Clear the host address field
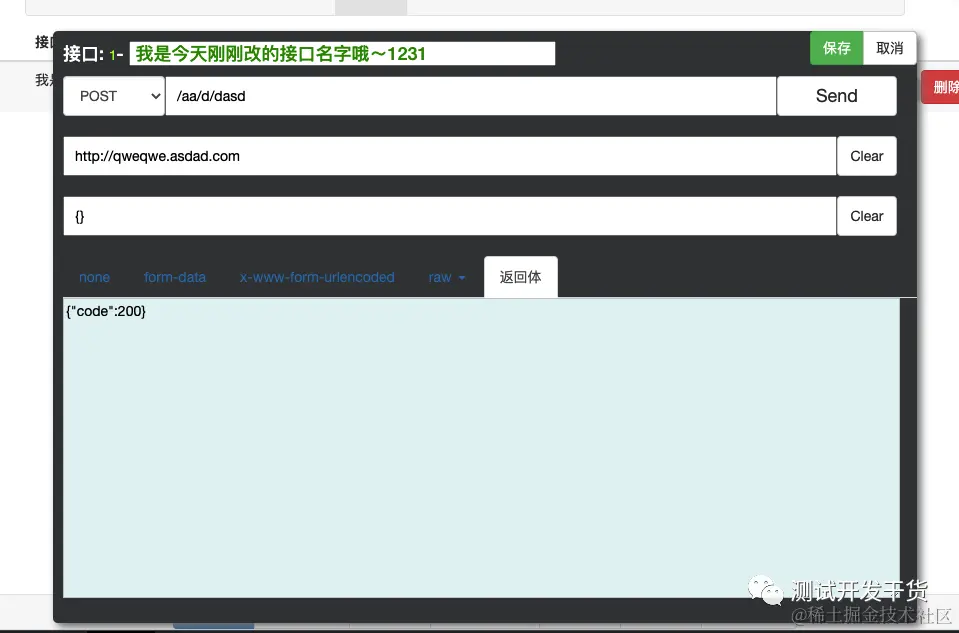This screenshot has width=959, height=633. (867, 156)
